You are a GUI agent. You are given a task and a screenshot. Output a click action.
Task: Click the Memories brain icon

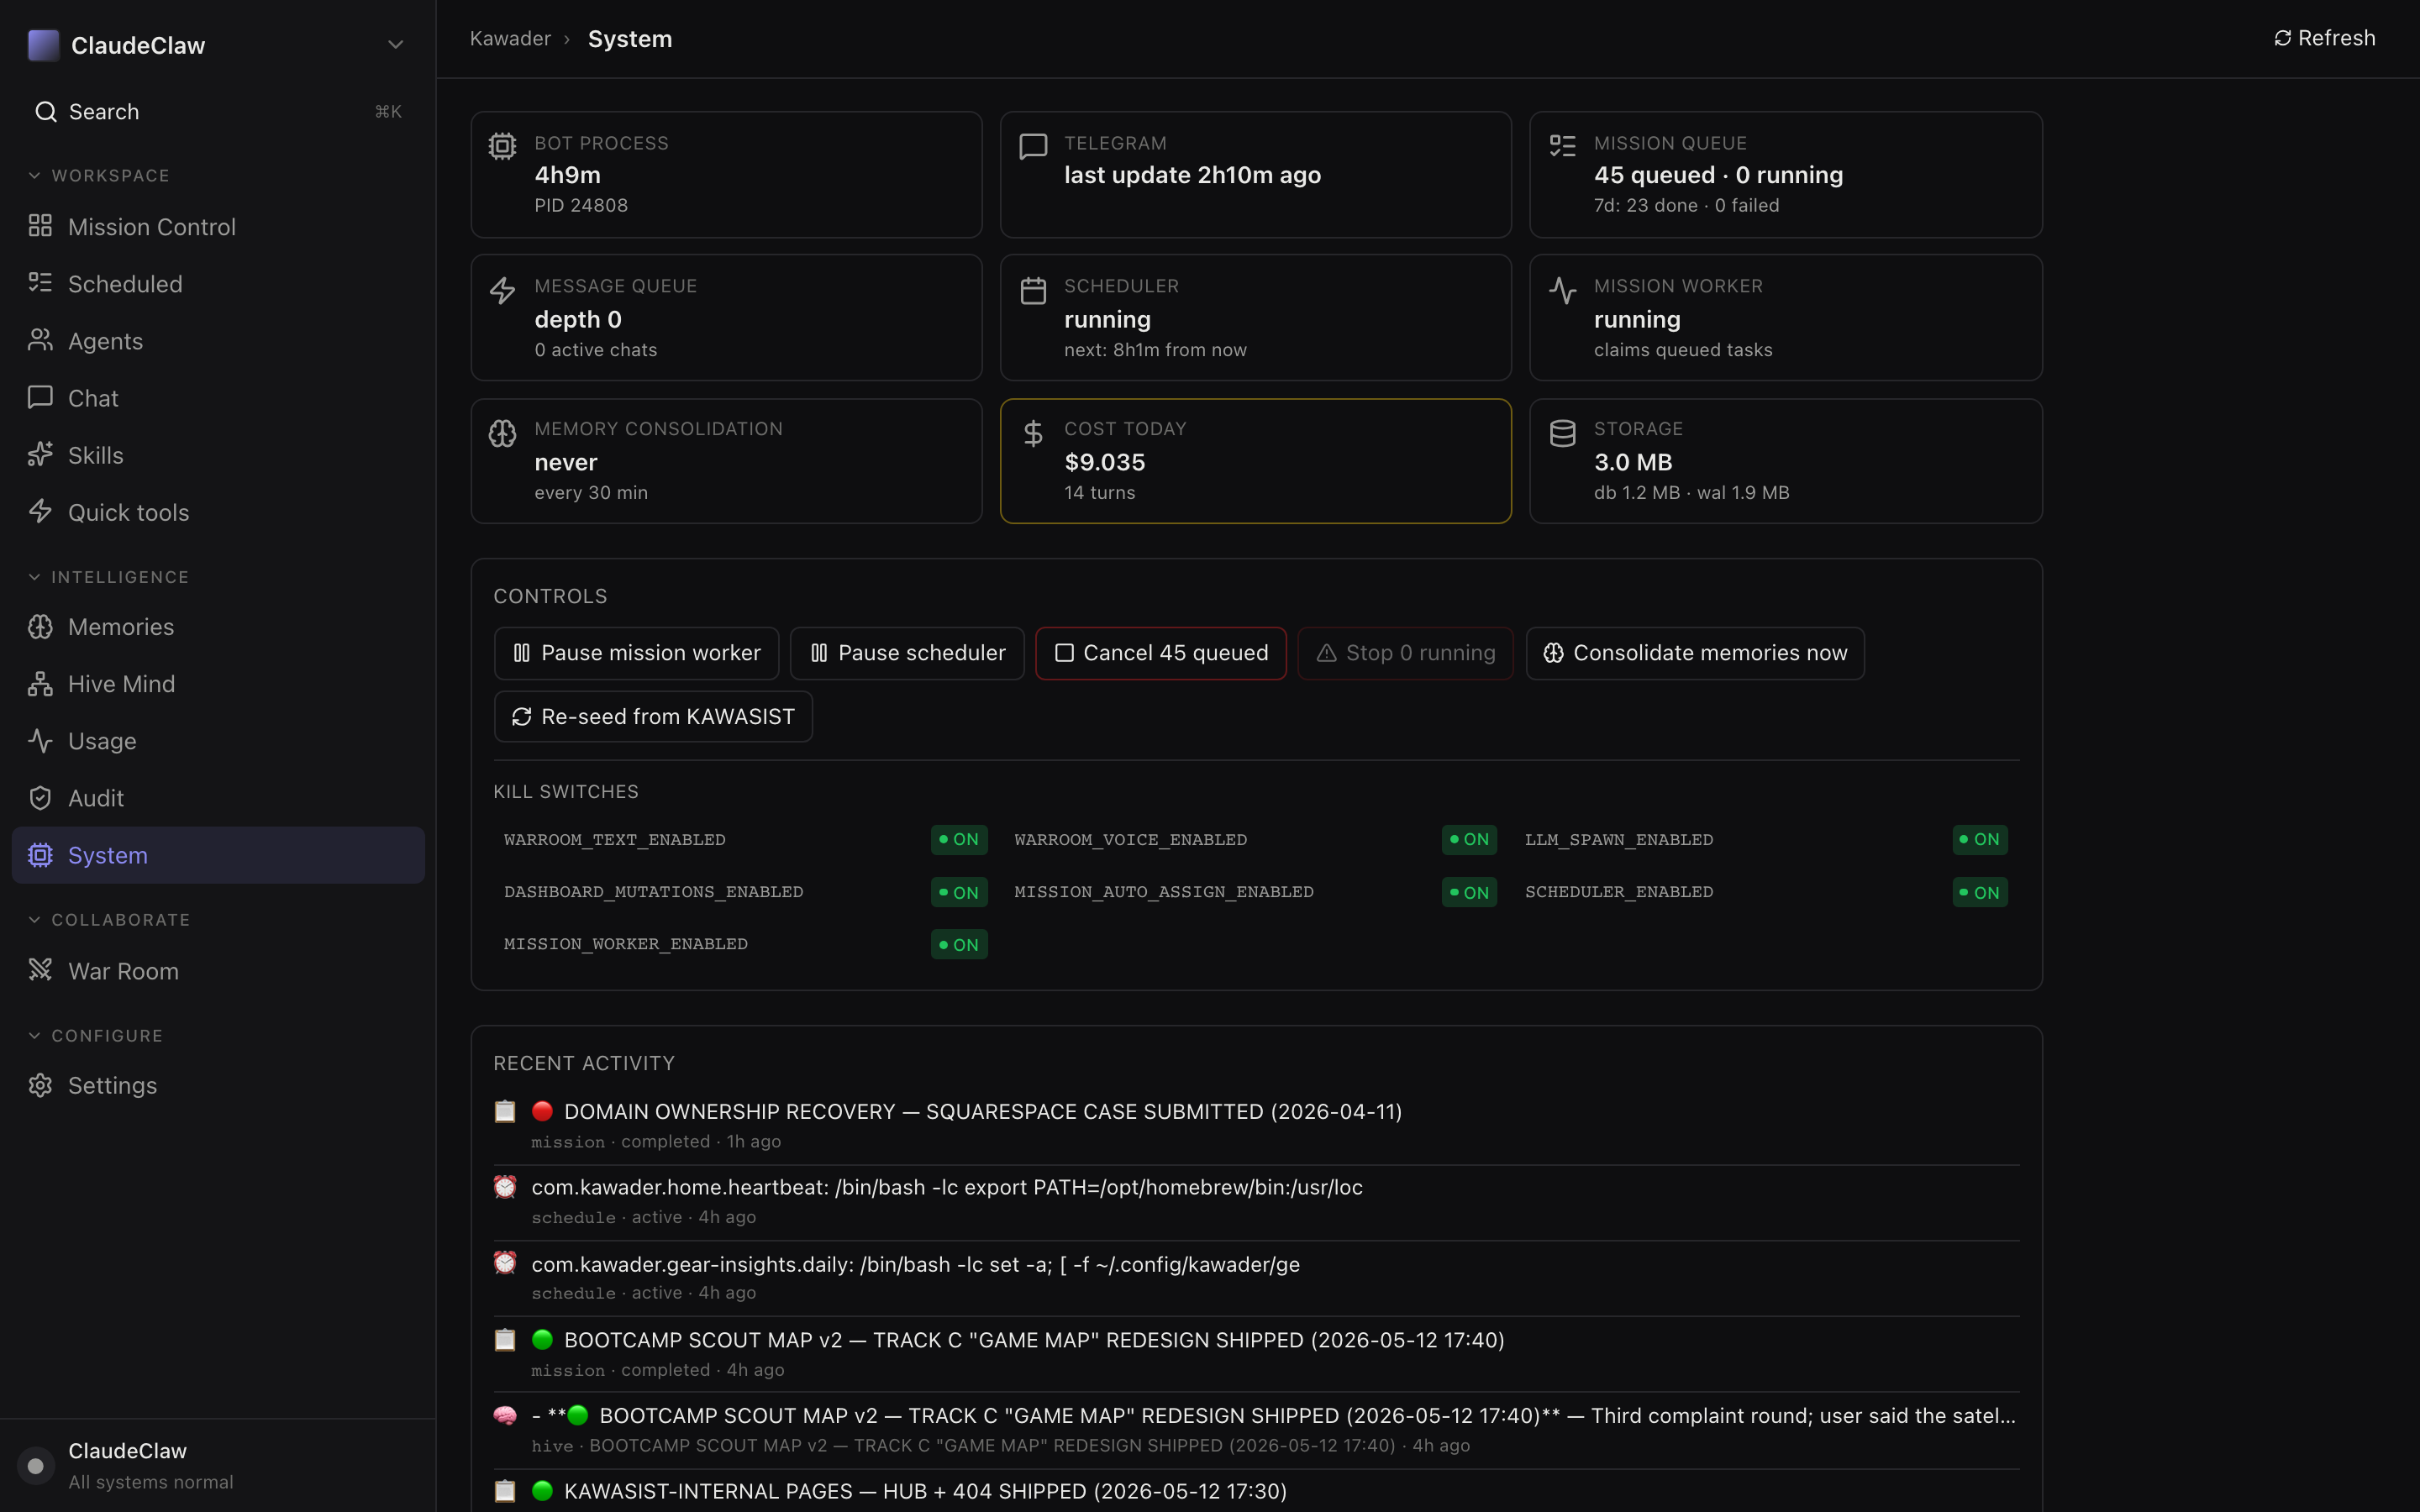click(x=40, y=626)
